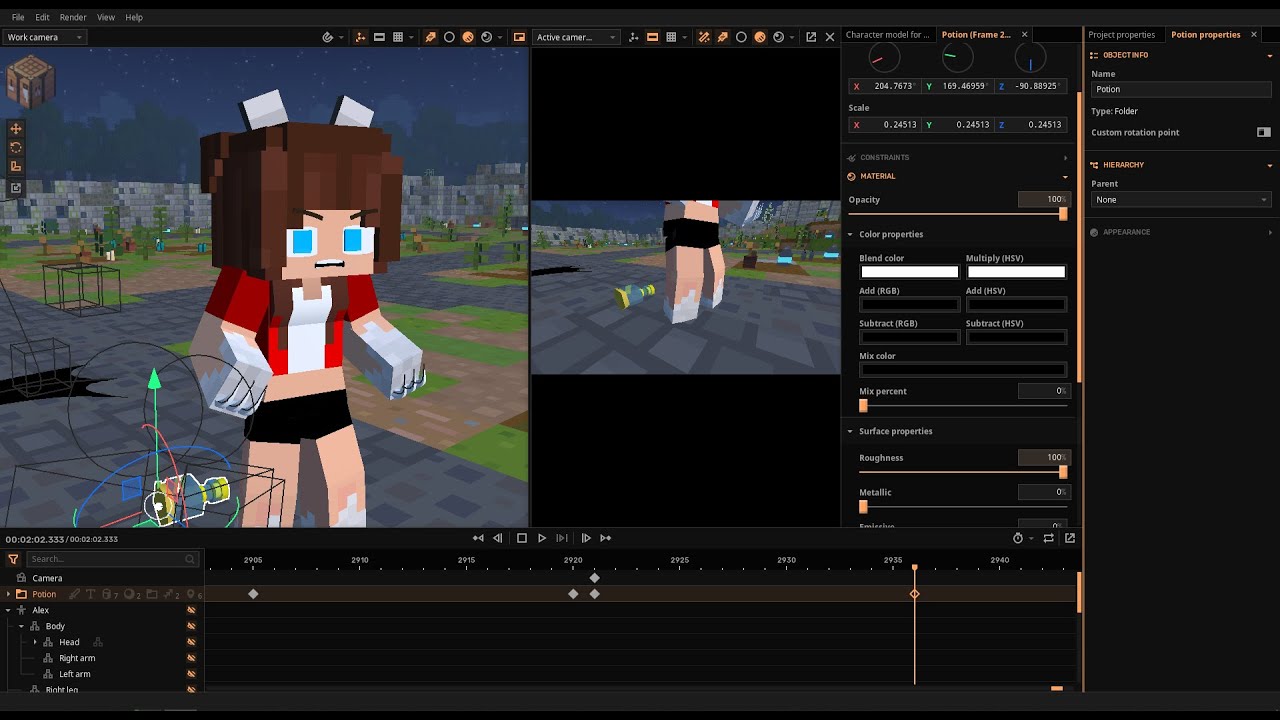Toggle work camera overlays gizmo icon

pos(361,37)
